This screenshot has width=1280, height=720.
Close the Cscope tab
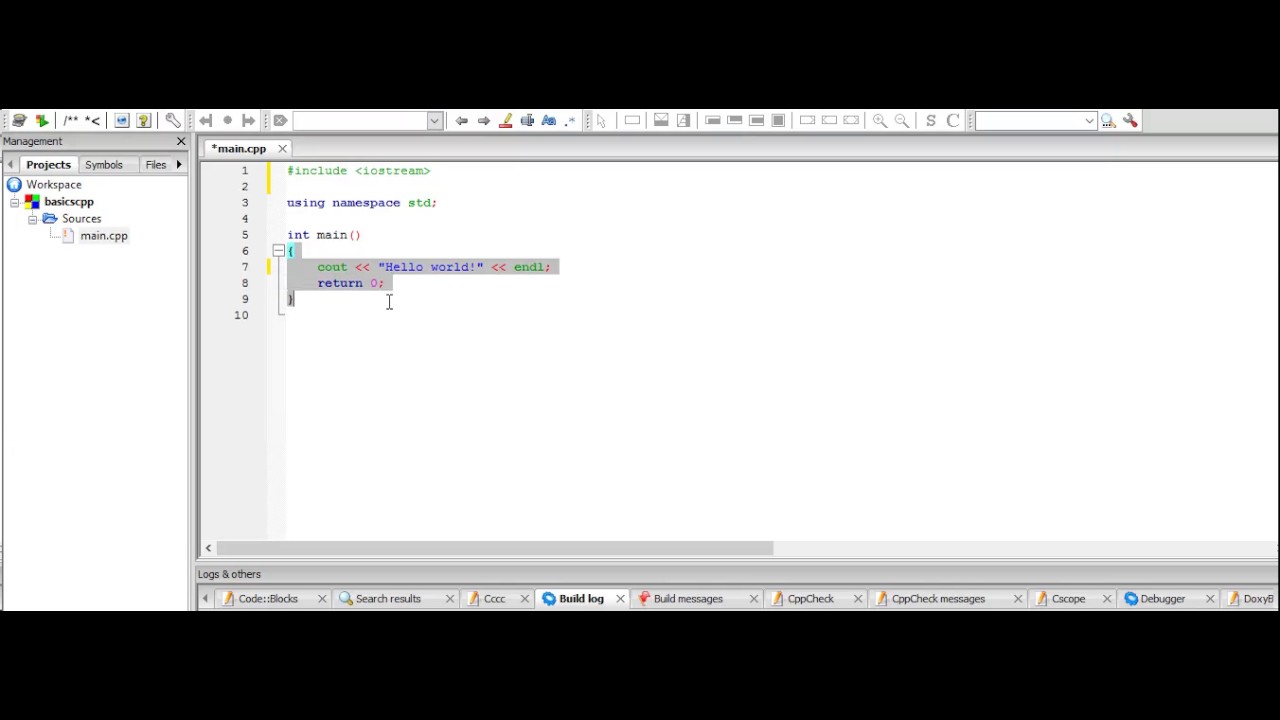[1107, 599]
